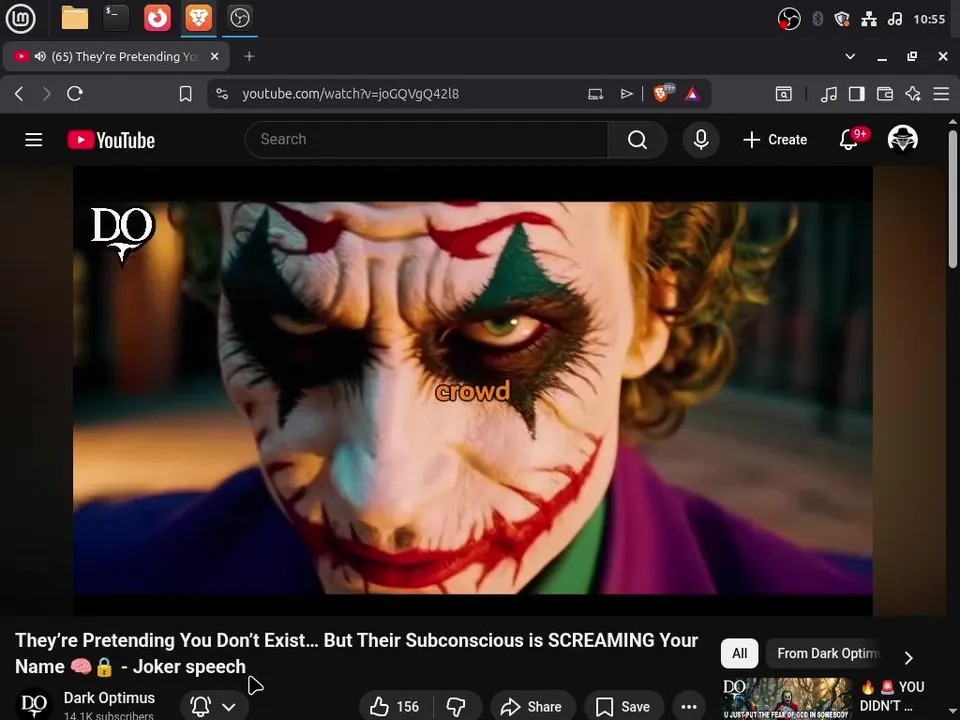Show next filter chips with arrow
Screen dimensions: 960x720
909,658
